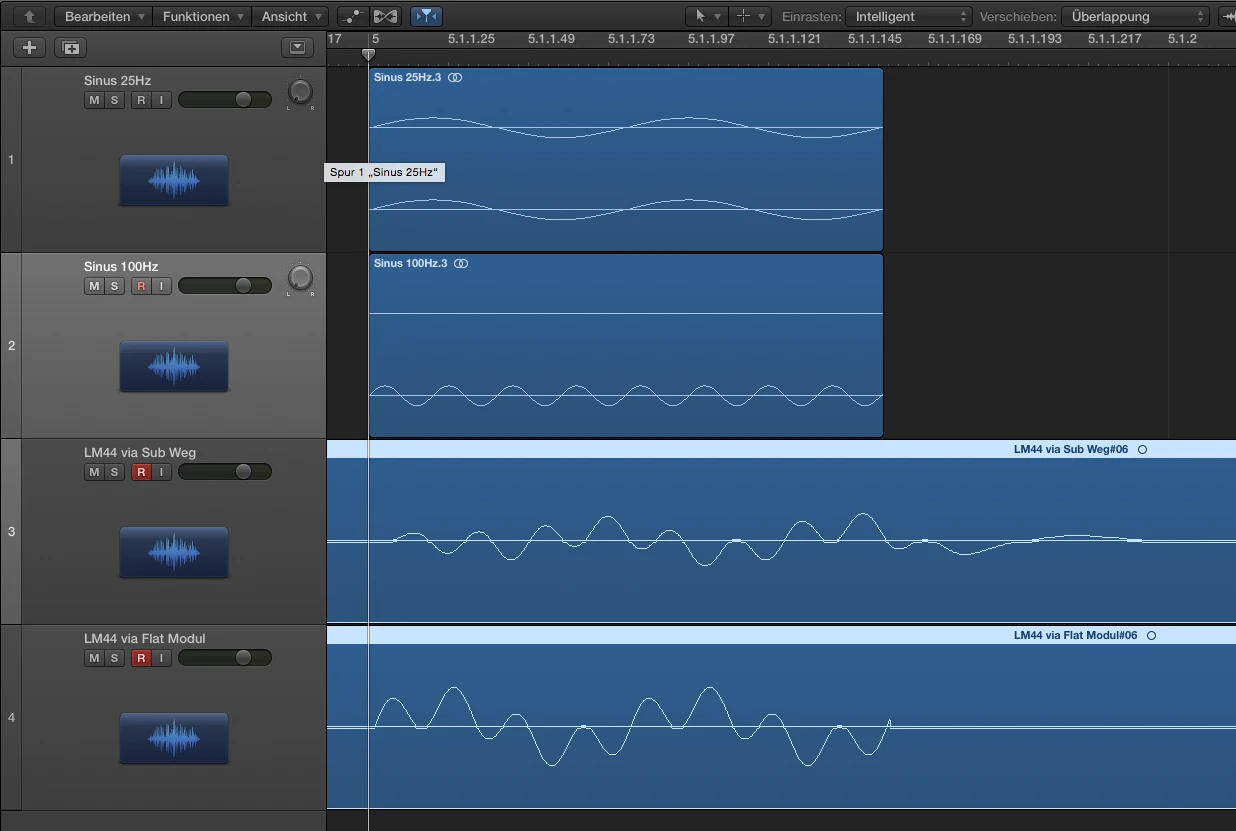The height and width of the screenshot is (831, 1236).
Task: Click the track header options dropdown button
Action: pyautogui.click(x=297, y=47)
